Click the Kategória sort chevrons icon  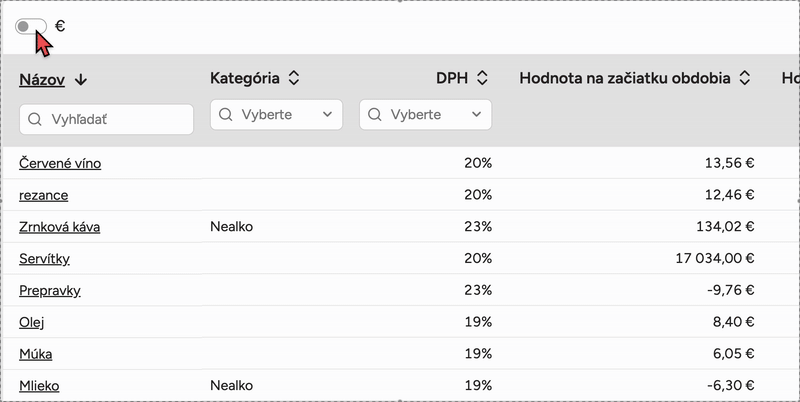294,78
